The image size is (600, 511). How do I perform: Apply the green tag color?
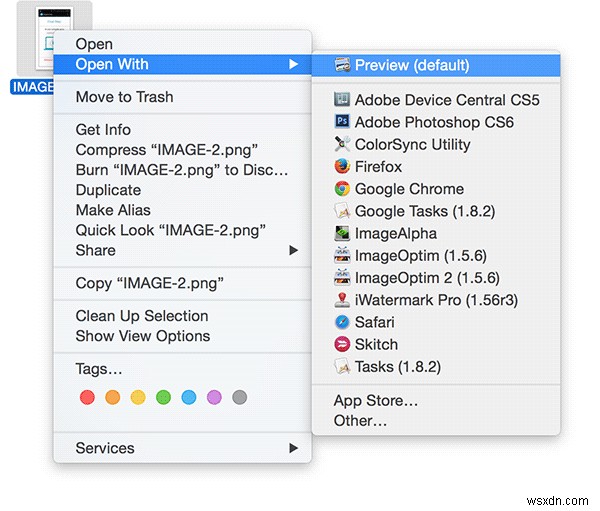click(163, 398)
